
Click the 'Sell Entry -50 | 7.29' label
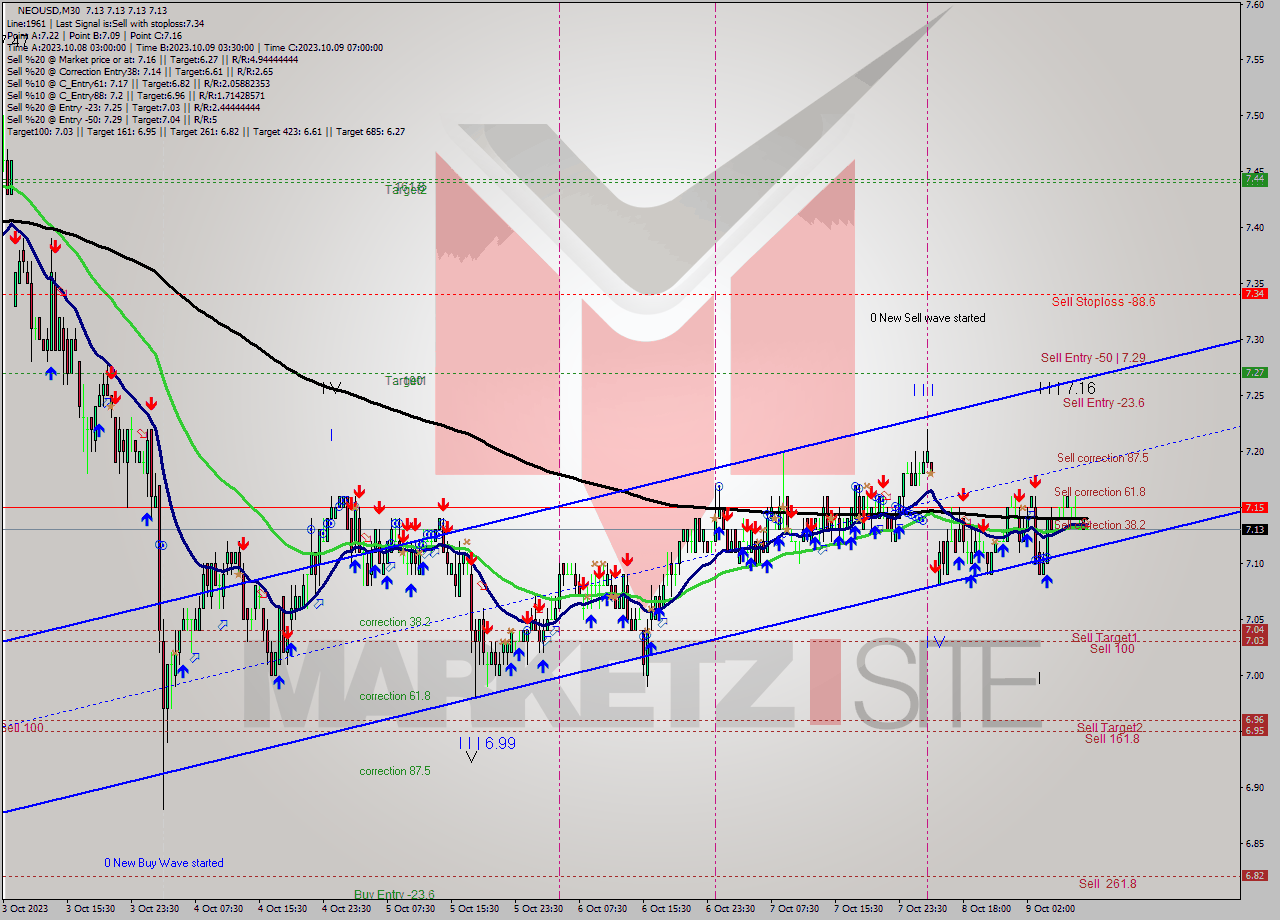(1093, 358)
